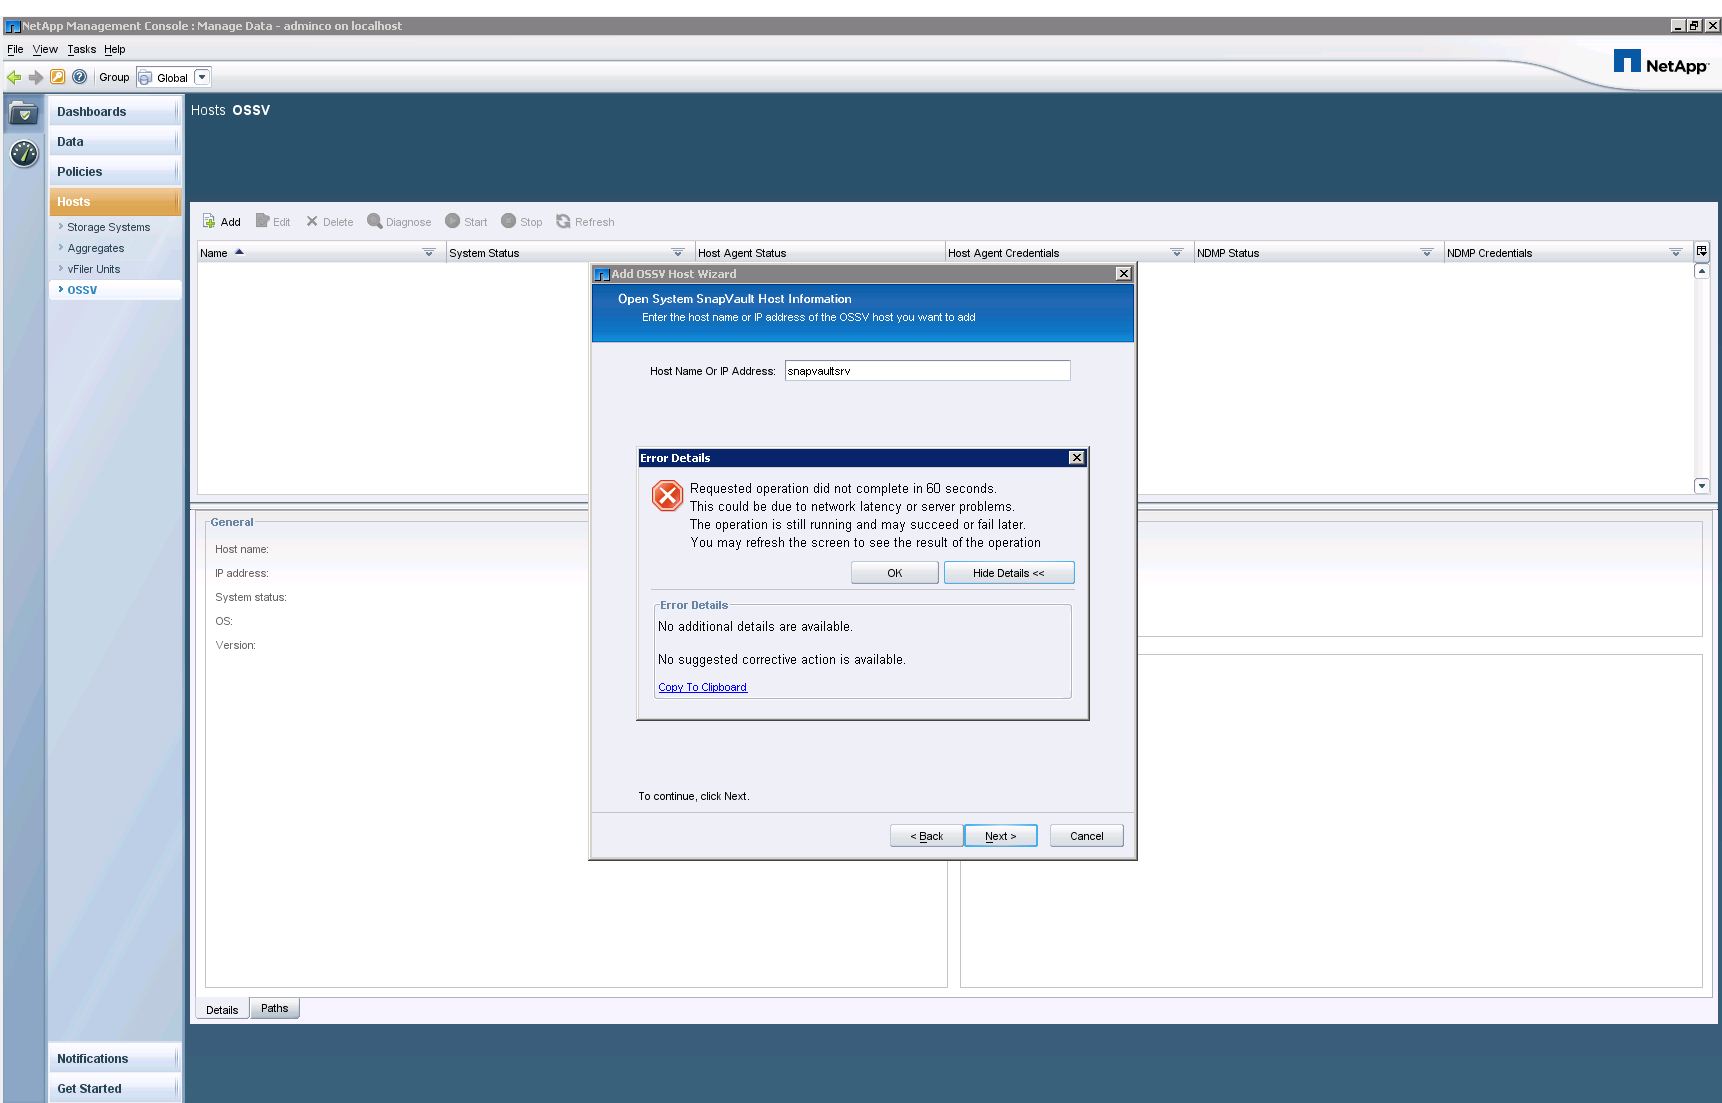1722x1103 pixels.
Task: Open the Policies navigation section
Action: coord(114,172)
